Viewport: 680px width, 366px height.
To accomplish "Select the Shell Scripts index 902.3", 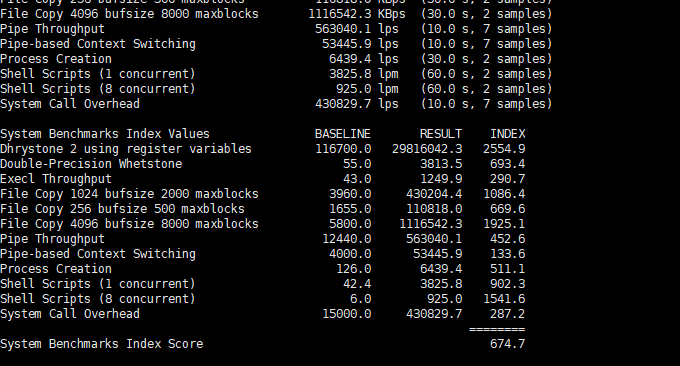I will 507,284.
